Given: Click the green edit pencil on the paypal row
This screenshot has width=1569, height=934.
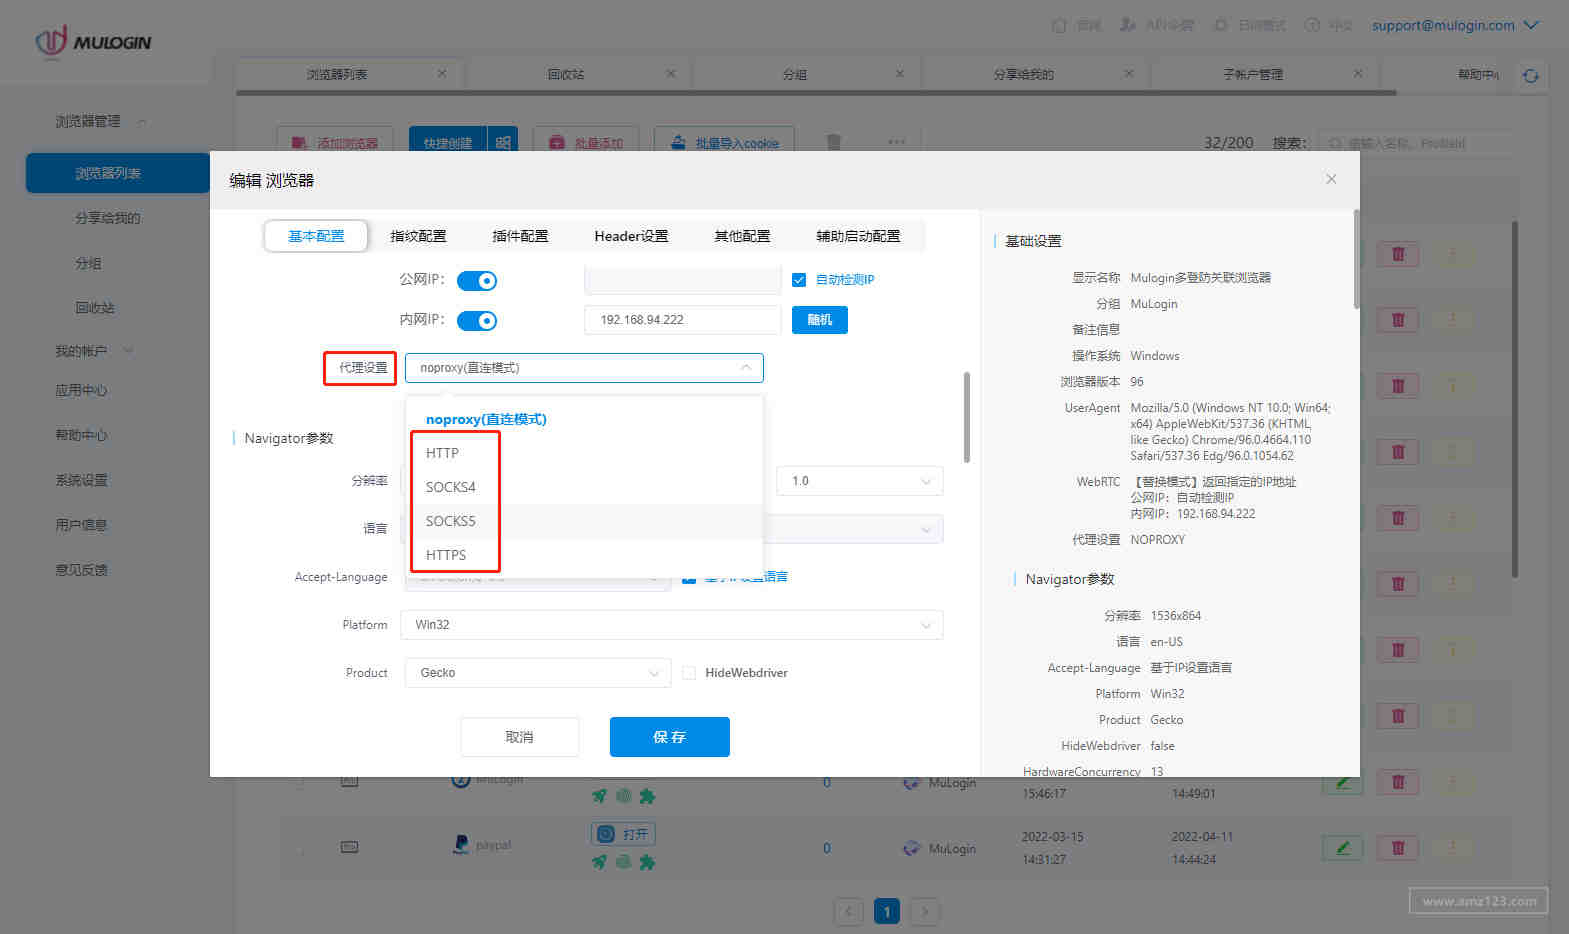Looking at the screenshot, I should (1342, 848).
